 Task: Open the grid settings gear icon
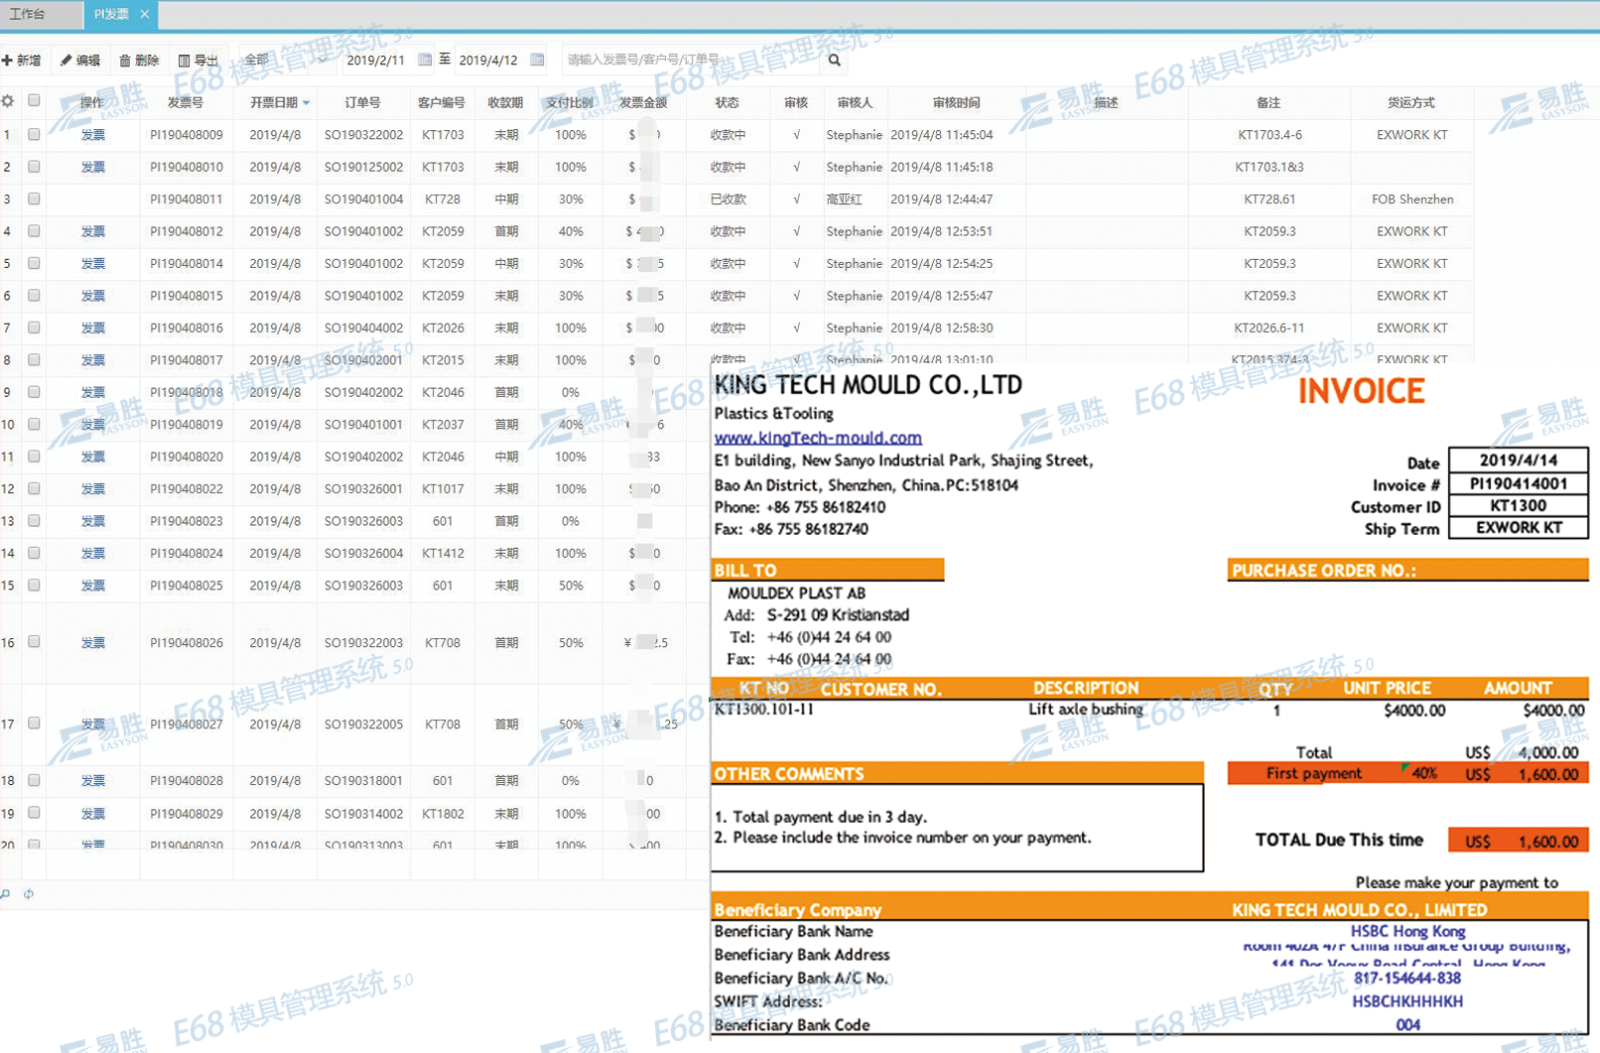coord(8,101)
